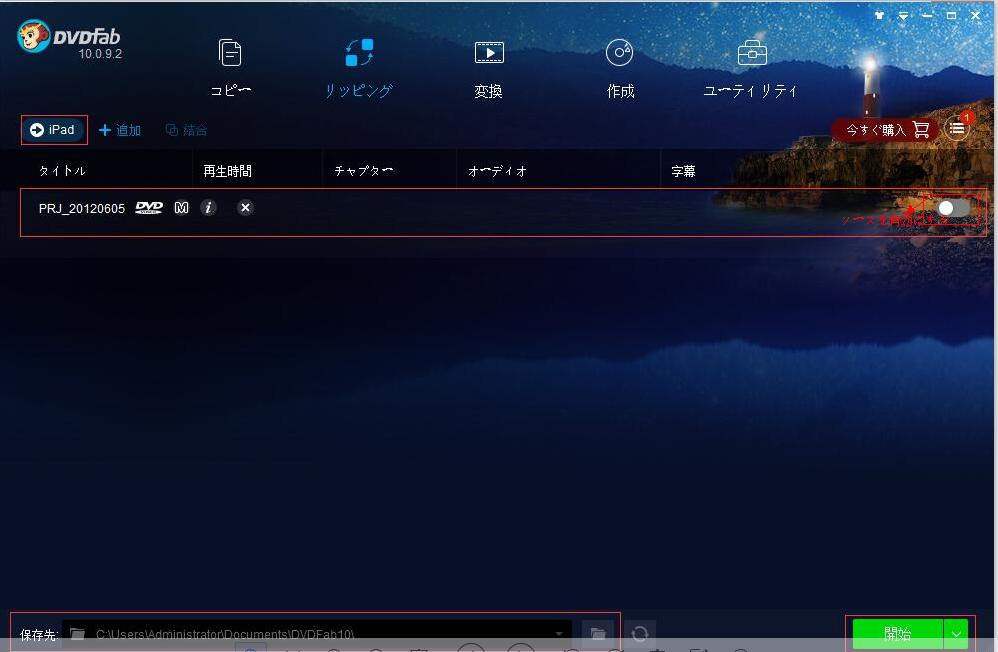
Task: Click the collapse arrow in the title bar
Action: pos(902,15)
